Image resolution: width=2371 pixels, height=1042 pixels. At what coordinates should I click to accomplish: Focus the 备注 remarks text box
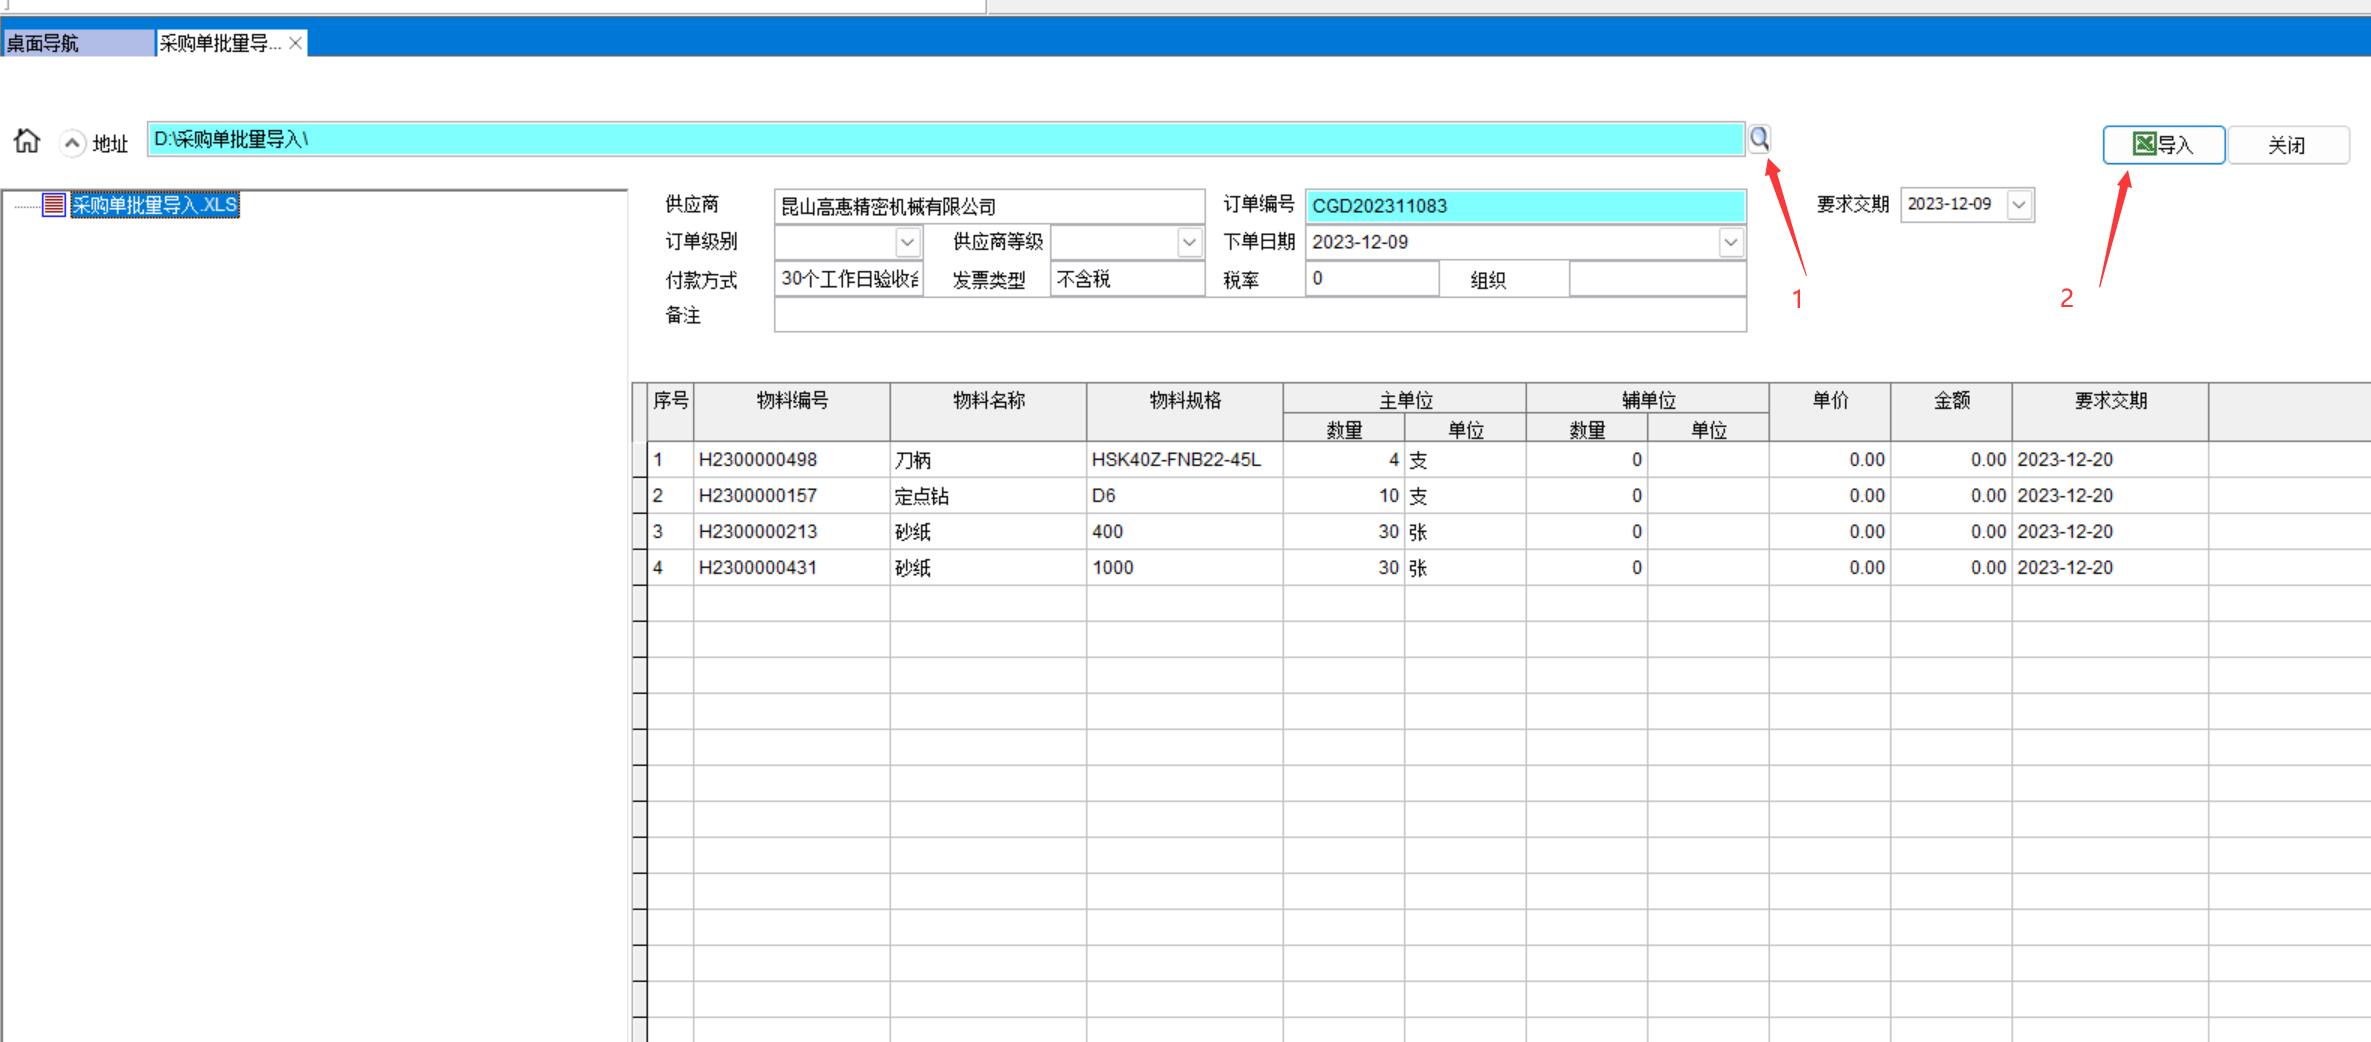tap(1259, 315)
